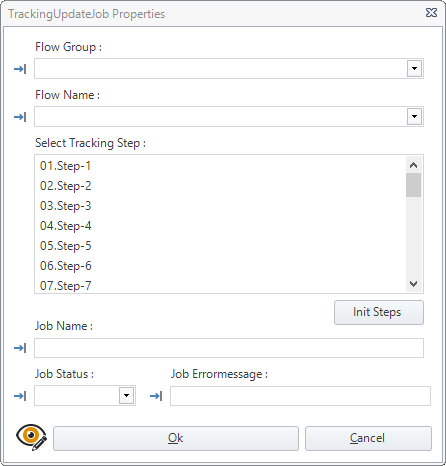Viewport: 446px width, 466px height.
Task: Click the arrow icon beside Job Status
Action: (x=20, y=396)
